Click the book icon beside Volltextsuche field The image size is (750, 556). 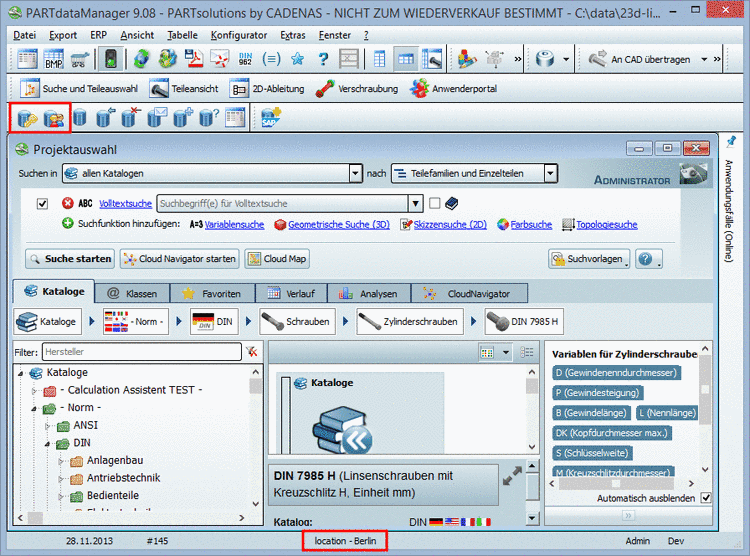click(x=451, y=203)
